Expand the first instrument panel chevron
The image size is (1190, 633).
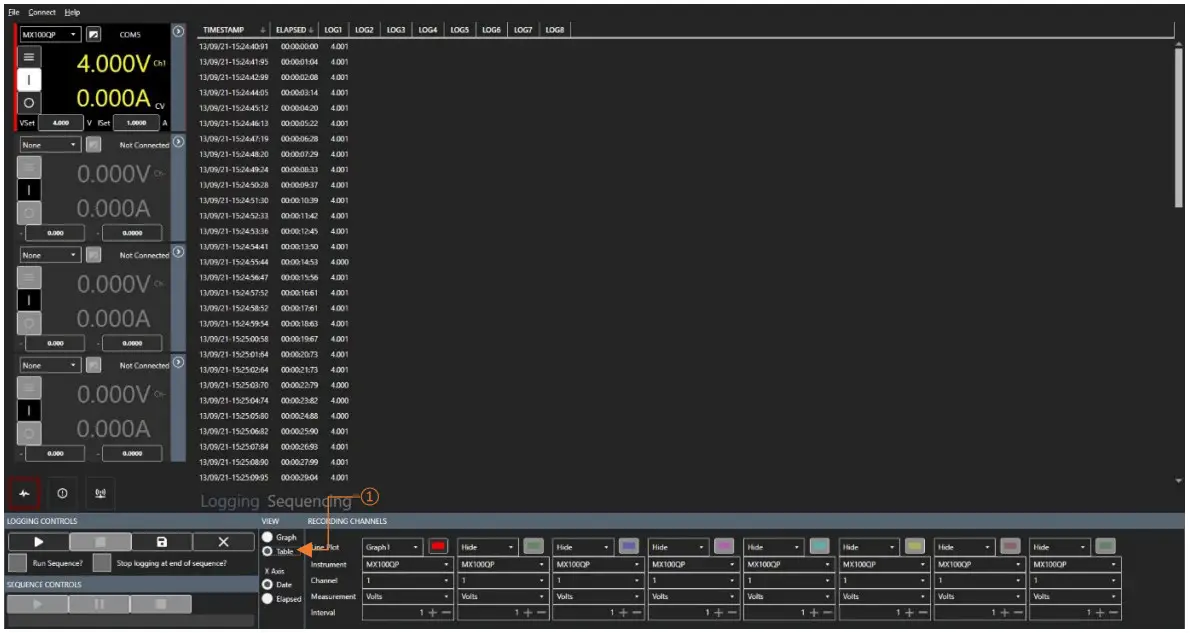pyautogui.click(x=178, y=31)
